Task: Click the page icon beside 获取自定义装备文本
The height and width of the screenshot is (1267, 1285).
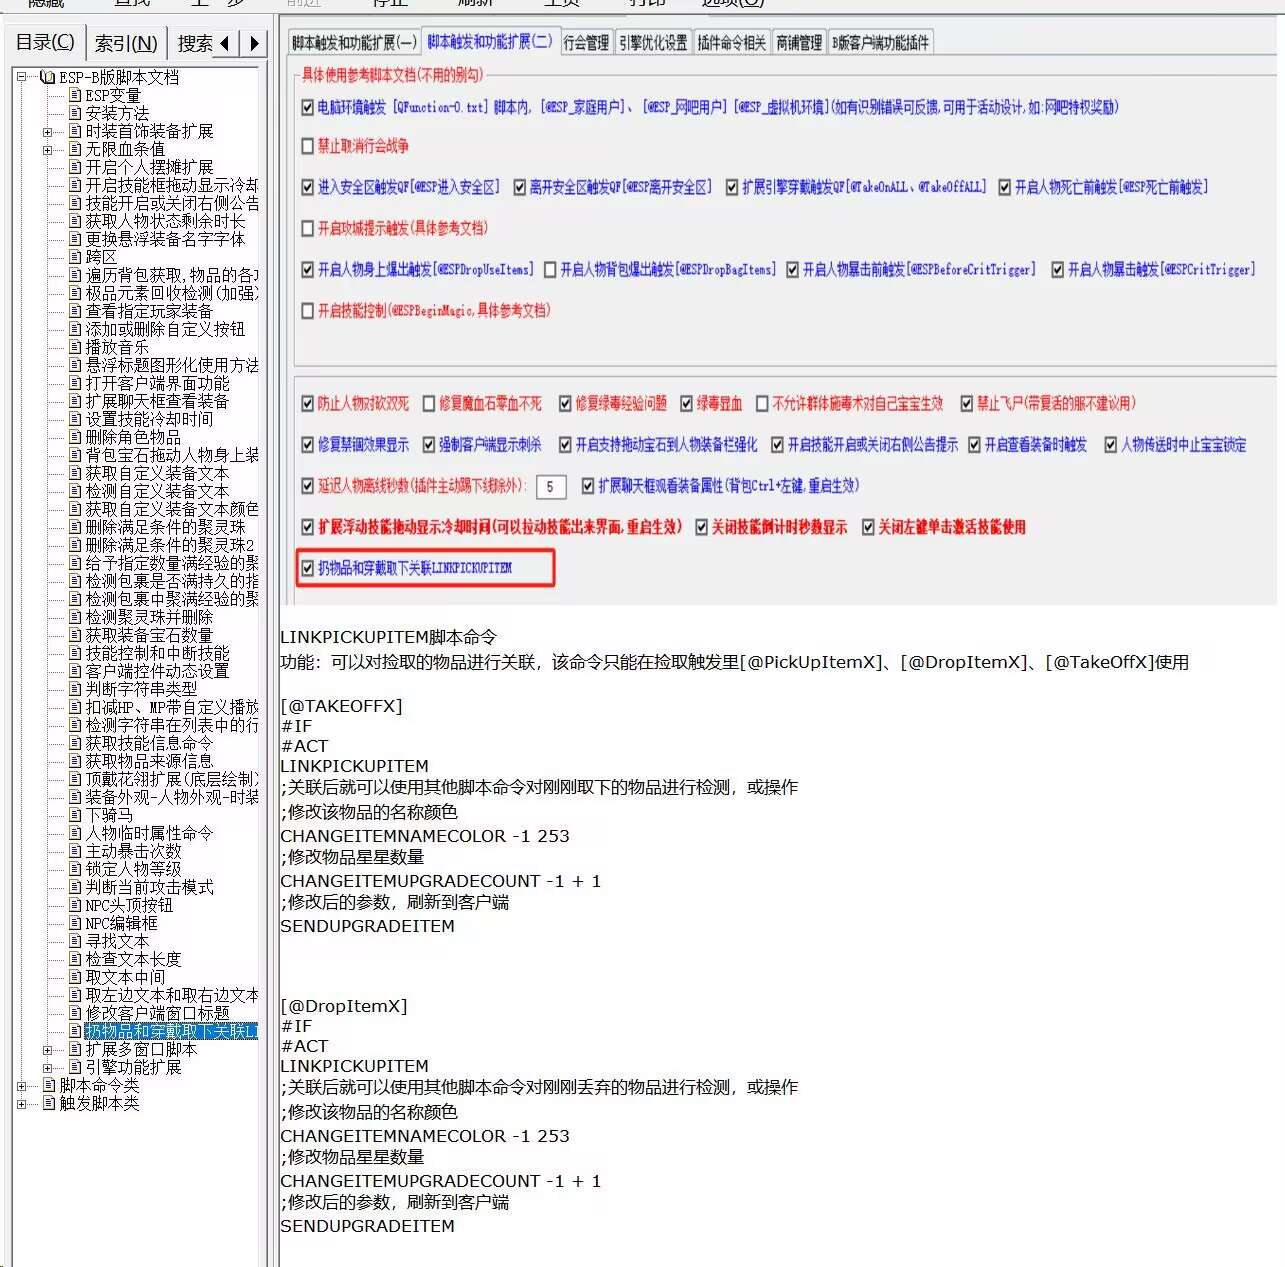Action: coord(75,473)
